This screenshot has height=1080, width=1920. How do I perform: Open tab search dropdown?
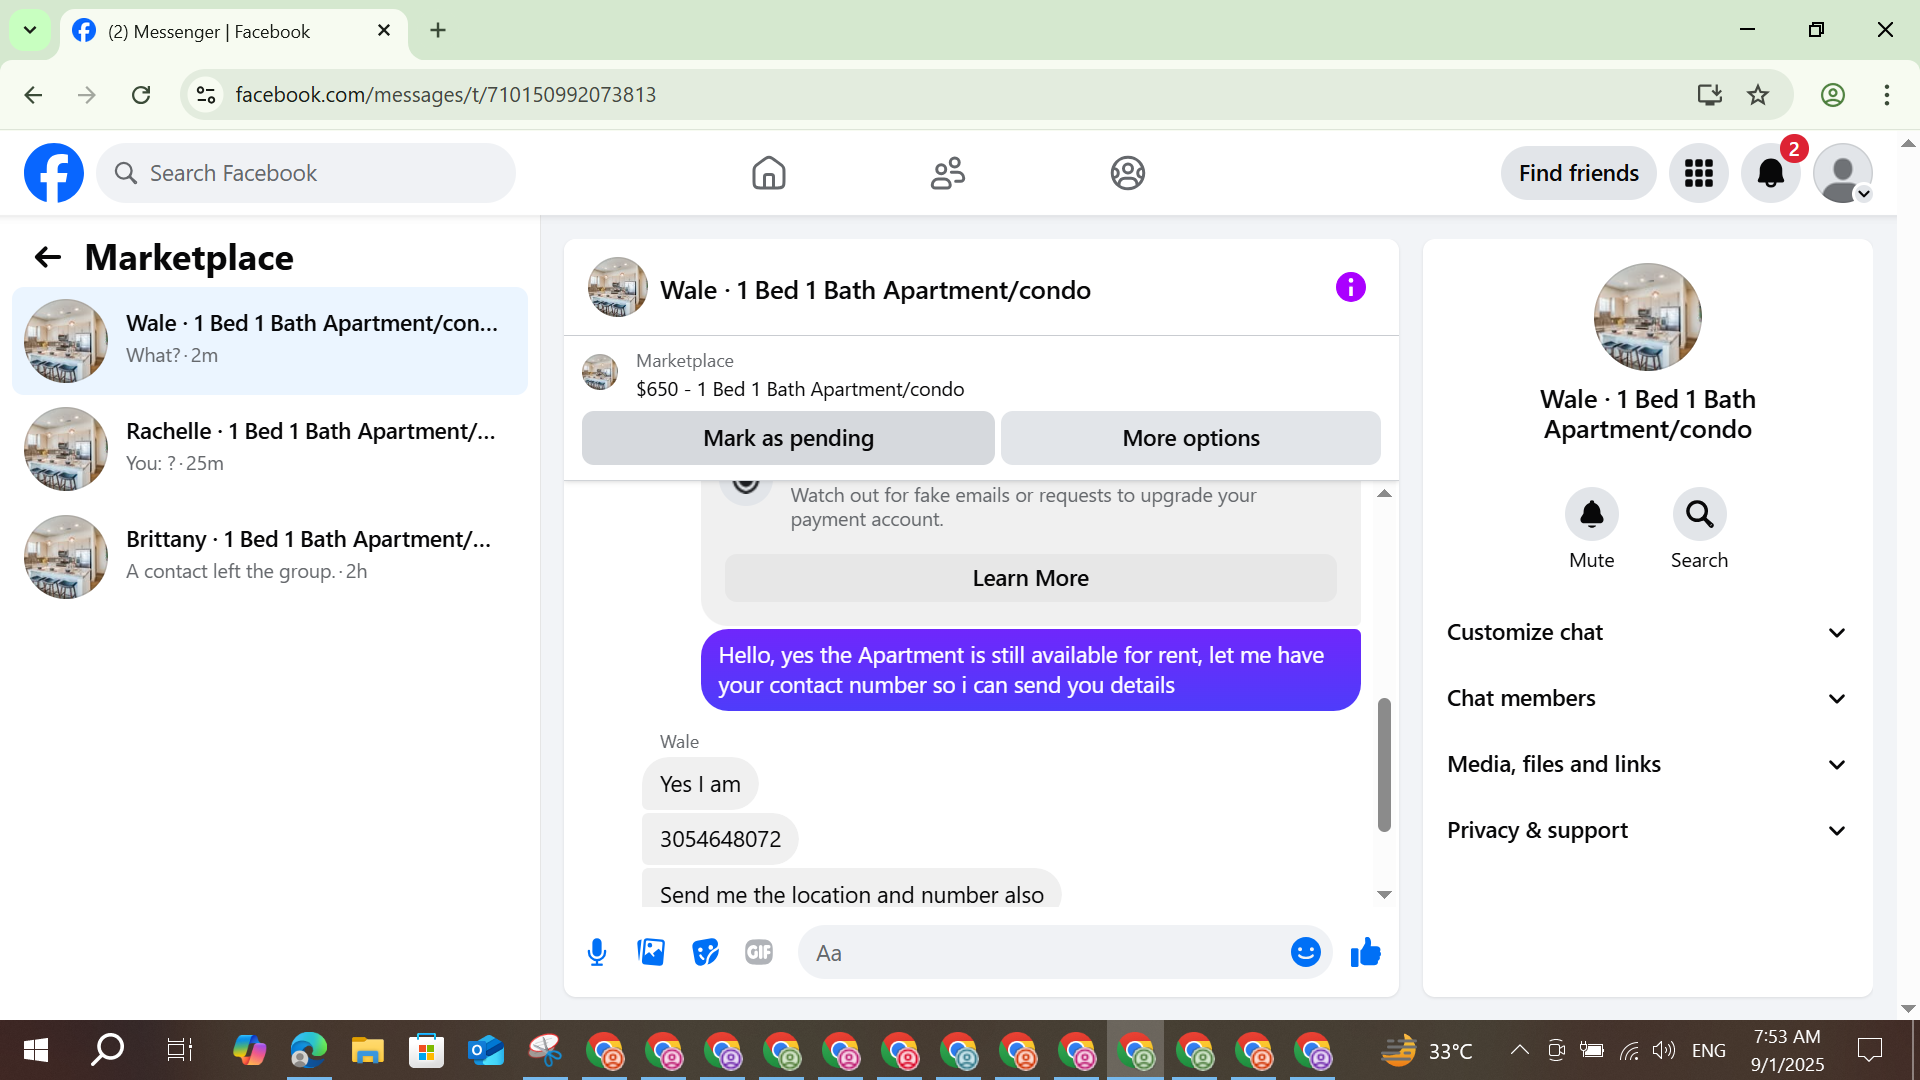tap(30, 30)
